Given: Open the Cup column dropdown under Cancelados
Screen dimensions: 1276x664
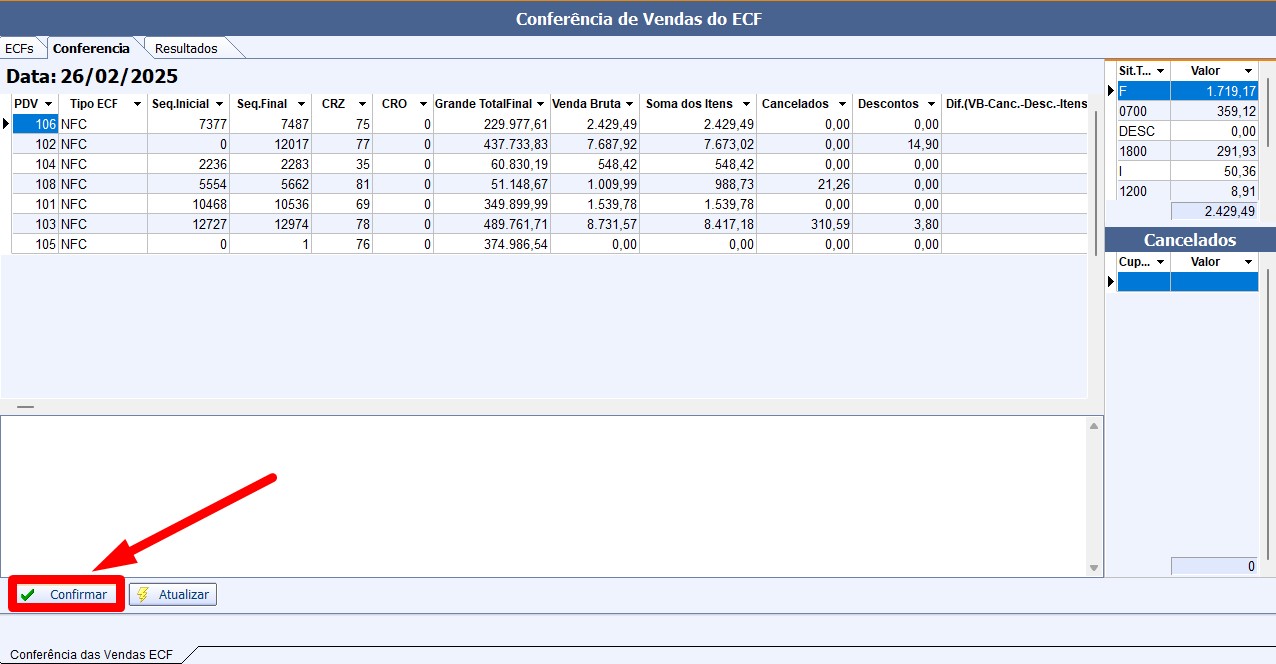Looking at the screenshot, I should [x=1160, y=262].
